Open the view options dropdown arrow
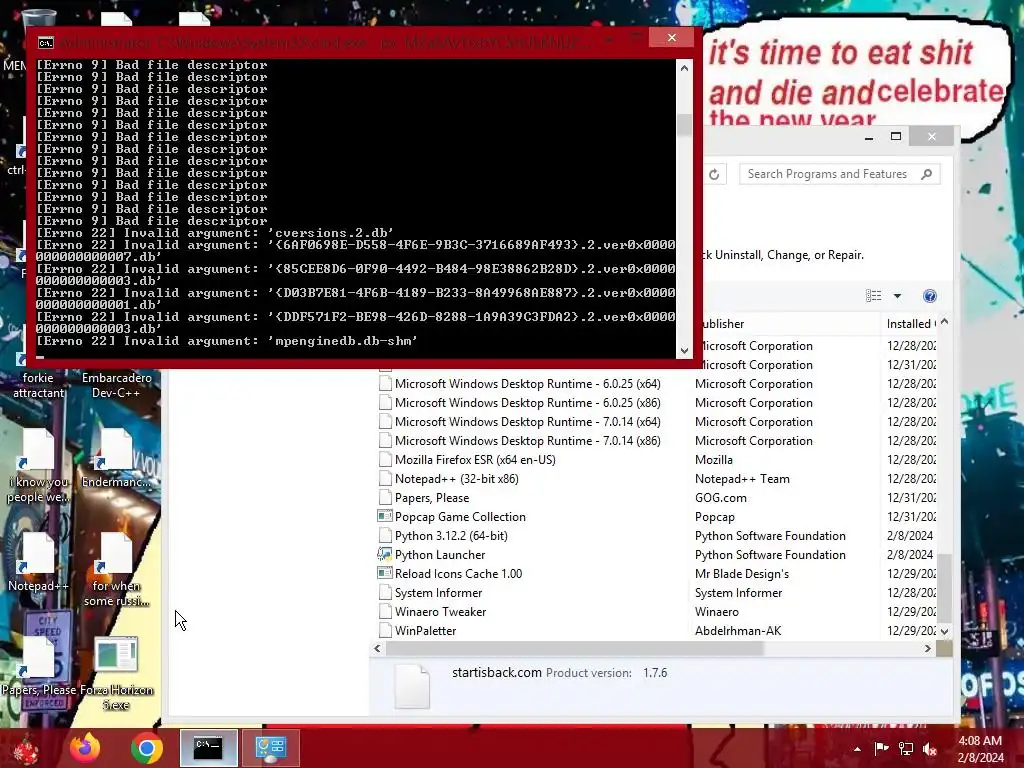This screenshot has height=768, width=1024. coord(897,296)
